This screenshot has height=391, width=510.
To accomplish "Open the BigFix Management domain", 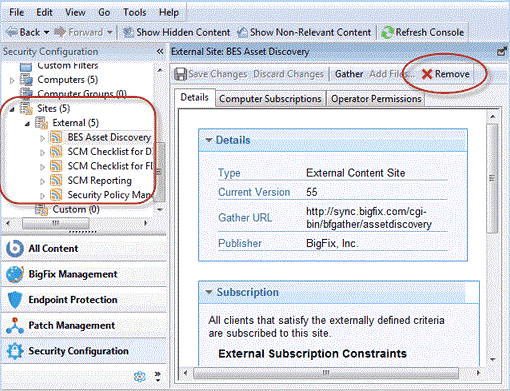I will point(84,274).
